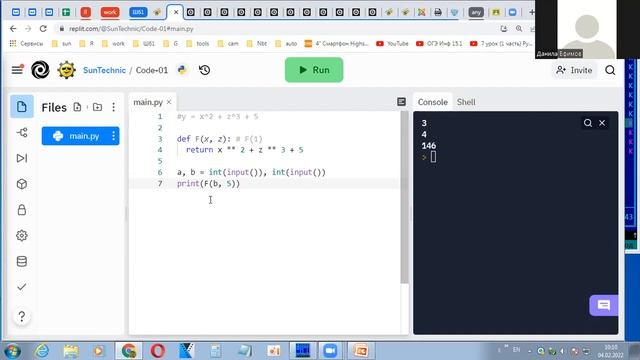
Task: Click the Python language icon
Action: 182,70
